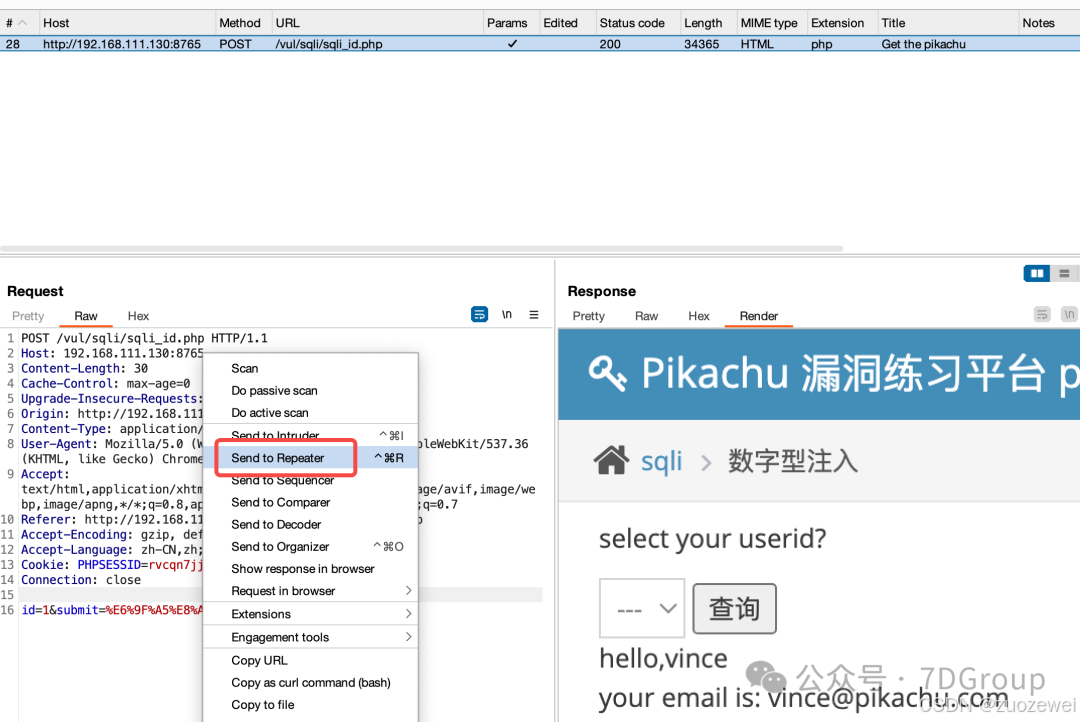1080x722 pixels.
Task: Choose Send to Decoder
Action: coord(311,524)
